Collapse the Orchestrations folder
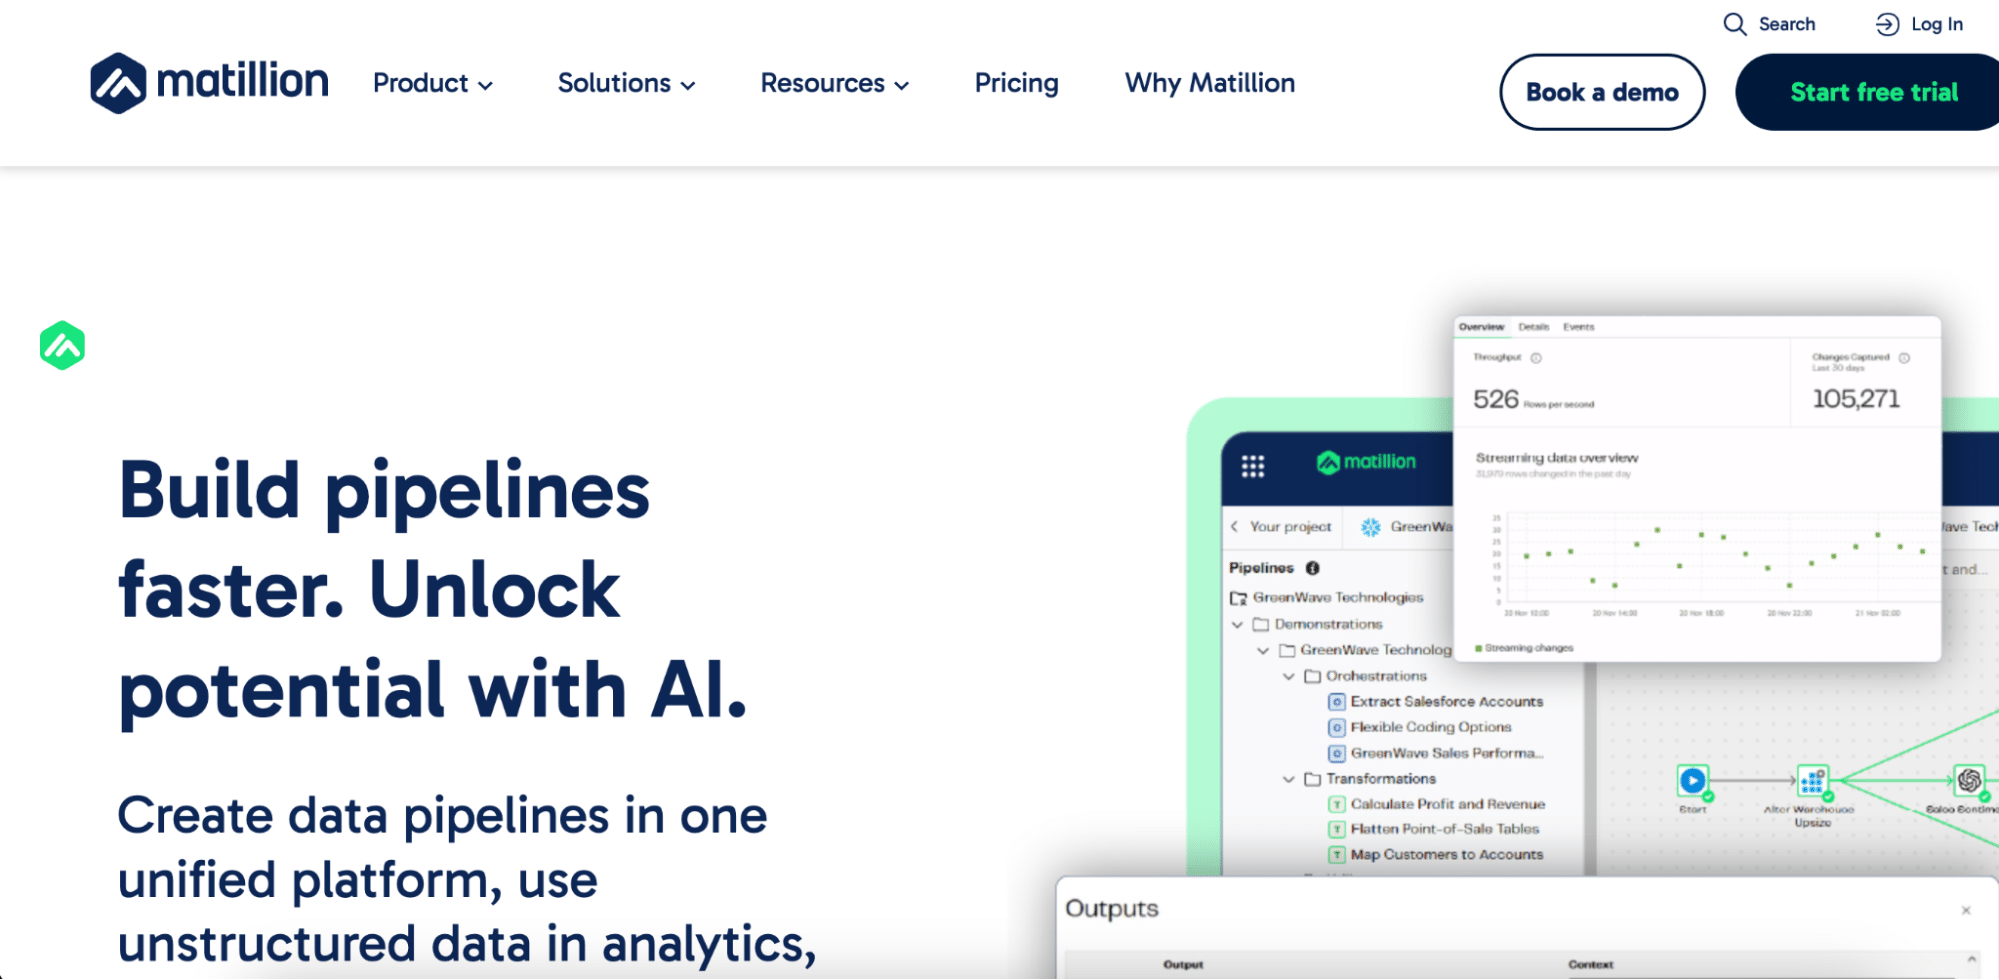1999x980 pixels. [x=1289, y=677]
